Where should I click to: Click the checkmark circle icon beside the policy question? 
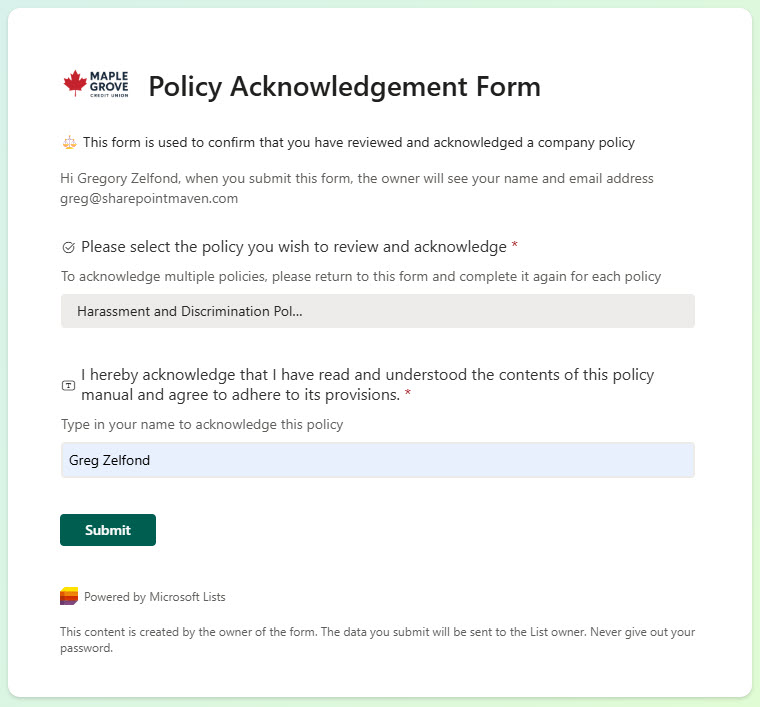click(x=68, y=247)
